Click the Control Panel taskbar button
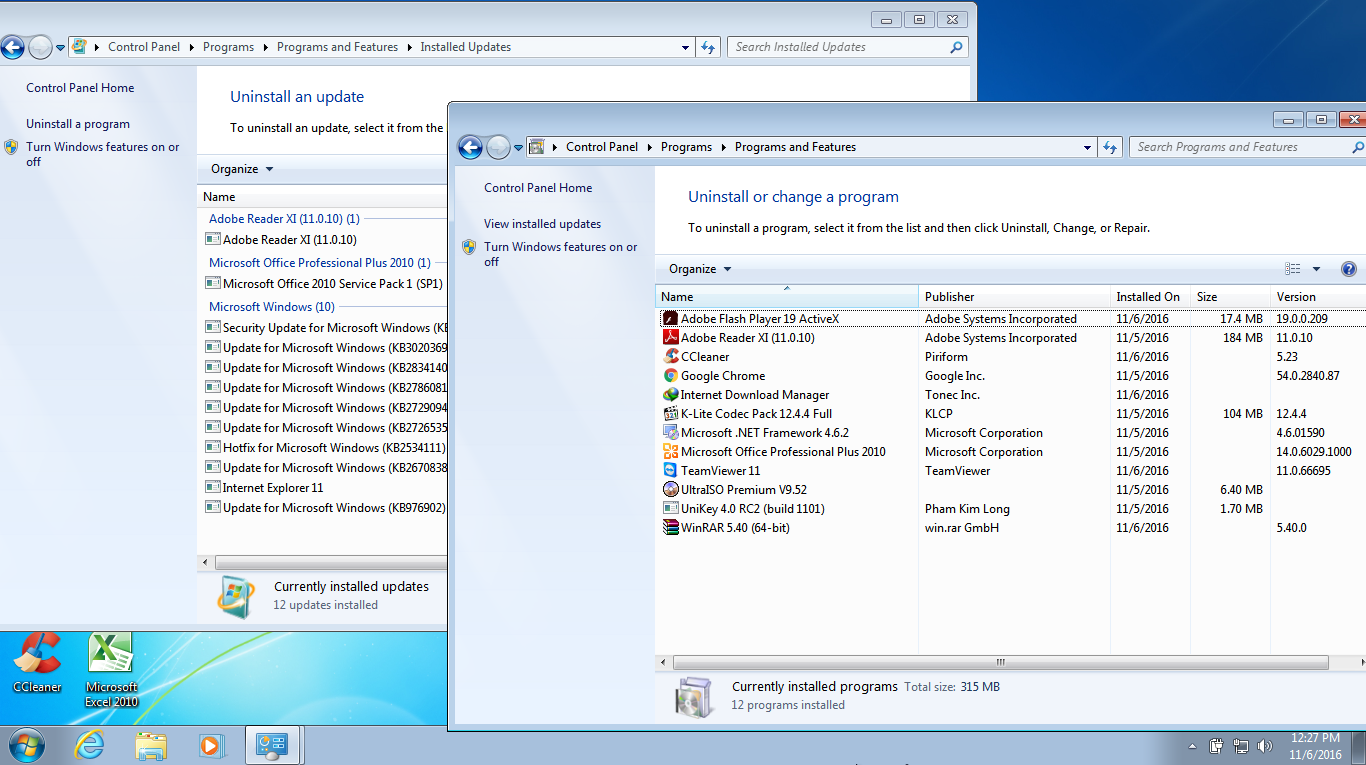This screenshot has width=1366, height=765. tap(273, 745)
